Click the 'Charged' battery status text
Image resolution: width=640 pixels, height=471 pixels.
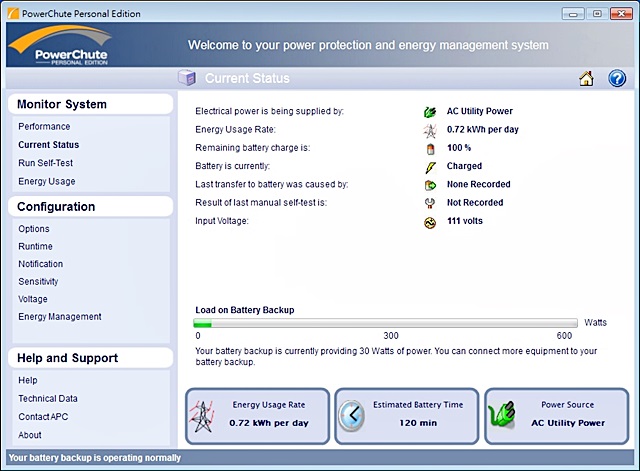click(464, 166)
